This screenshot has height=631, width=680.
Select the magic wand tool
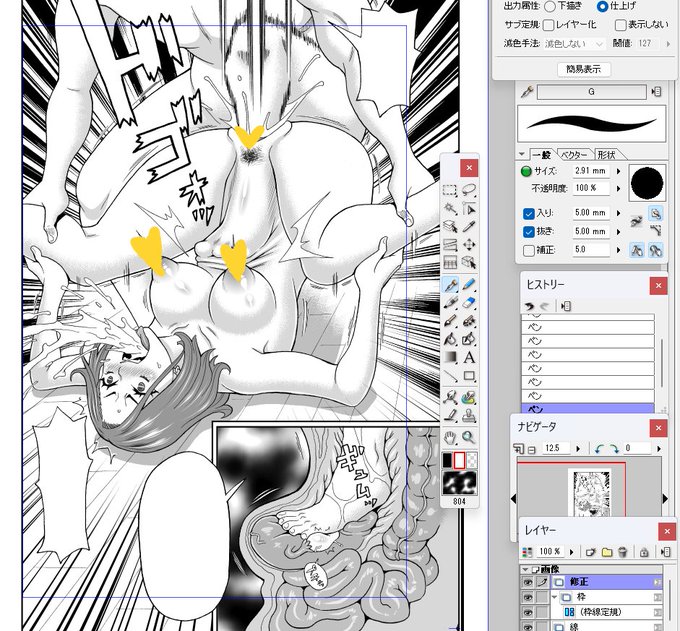pyautogui.click(x=450, y=209)
